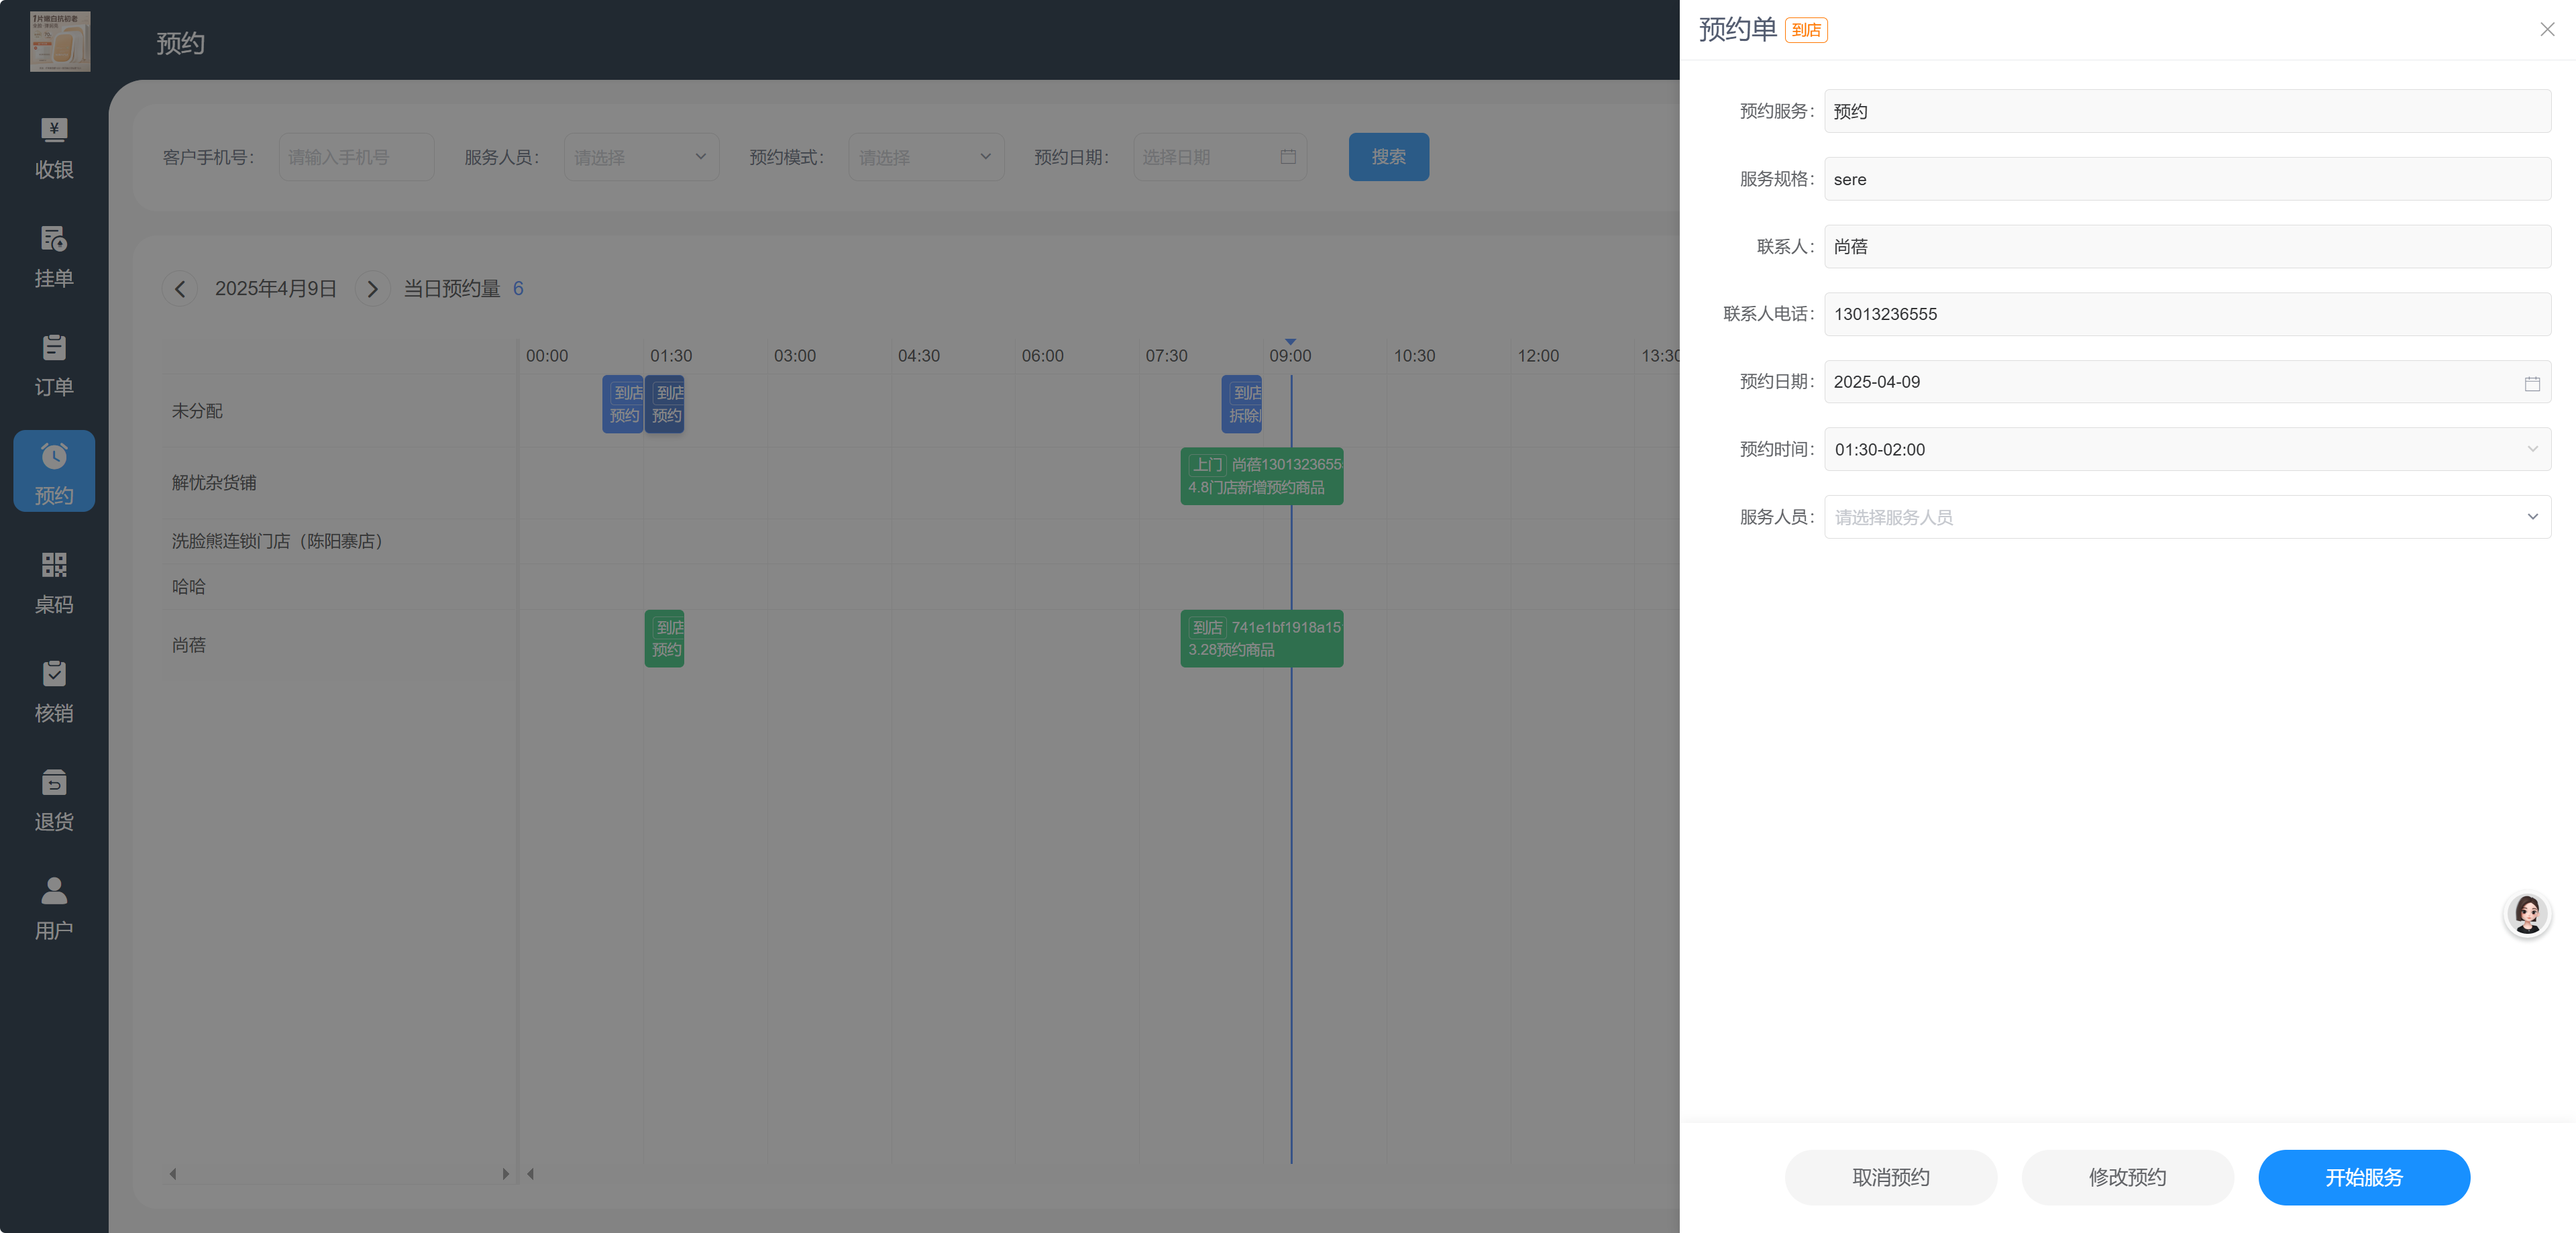Click the 解忧杂货铺 row label

[x=214, y=483]
